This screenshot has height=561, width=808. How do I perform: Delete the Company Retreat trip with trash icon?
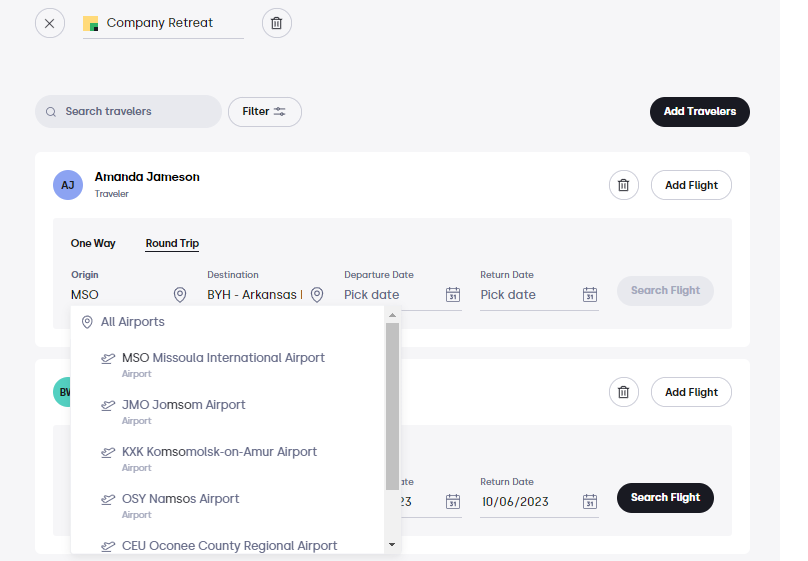click(277, 23)
